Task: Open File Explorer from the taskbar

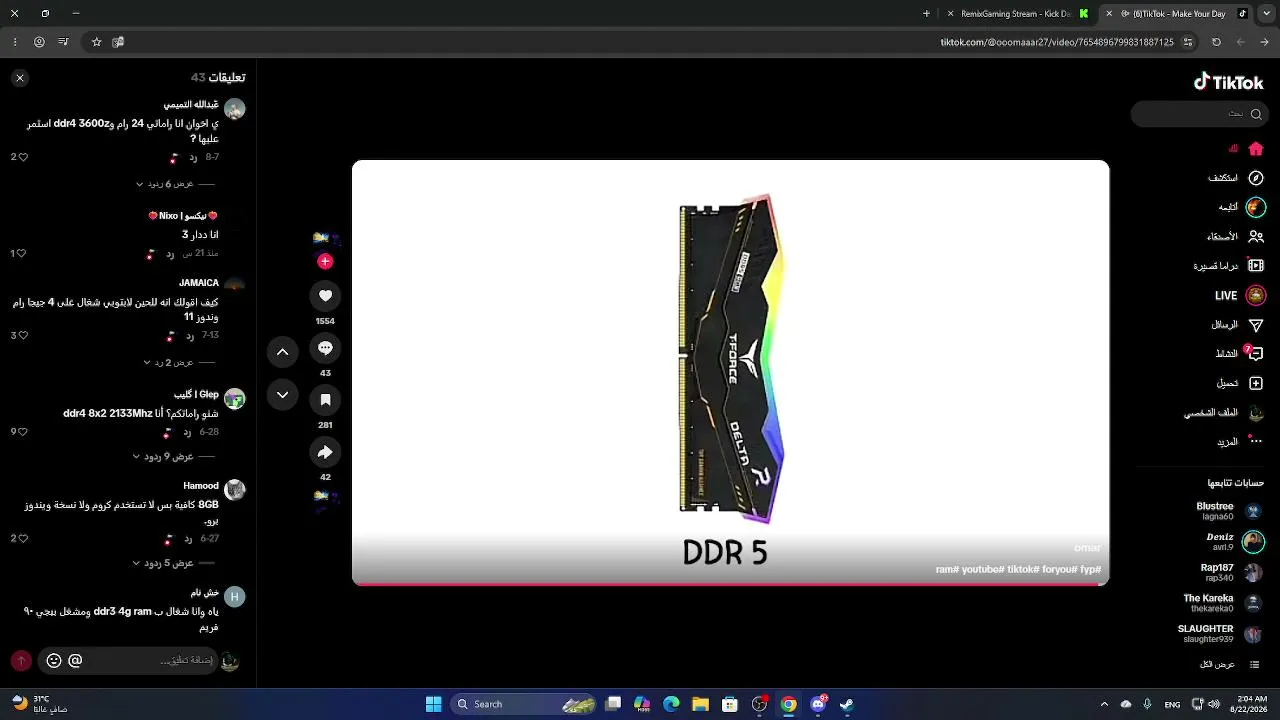Action: pos(701,704)
